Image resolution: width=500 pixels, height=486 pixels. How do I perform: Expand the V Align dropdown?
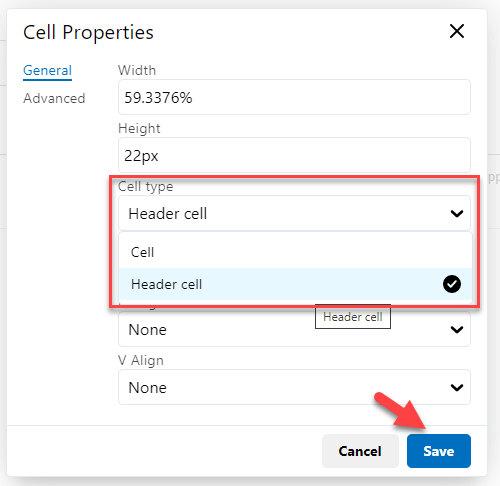click(x=294, y=387)
